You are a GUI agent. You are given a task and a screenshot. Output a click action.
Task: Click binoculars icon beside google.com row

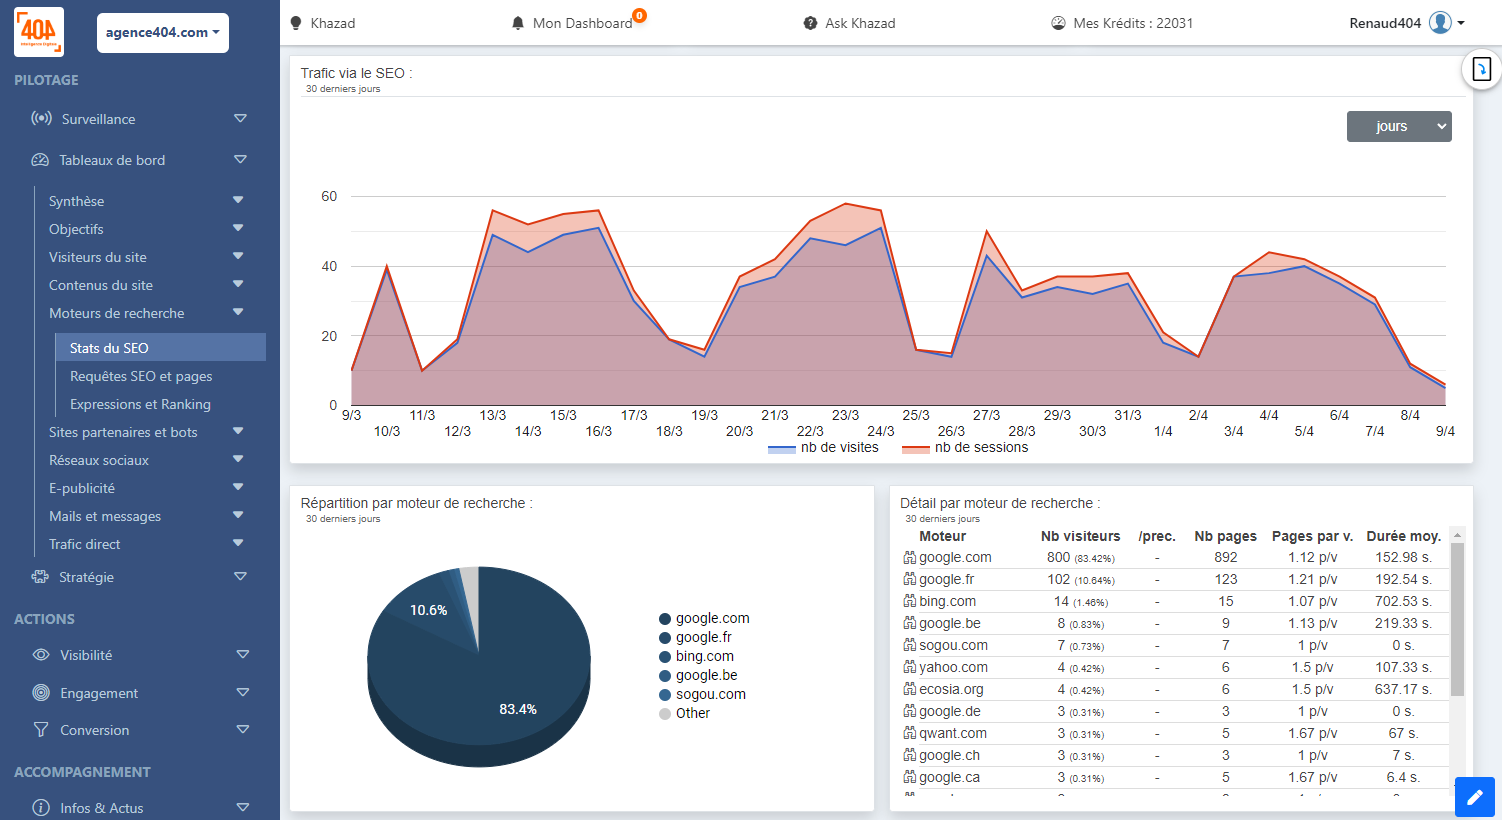click(910, 558)
